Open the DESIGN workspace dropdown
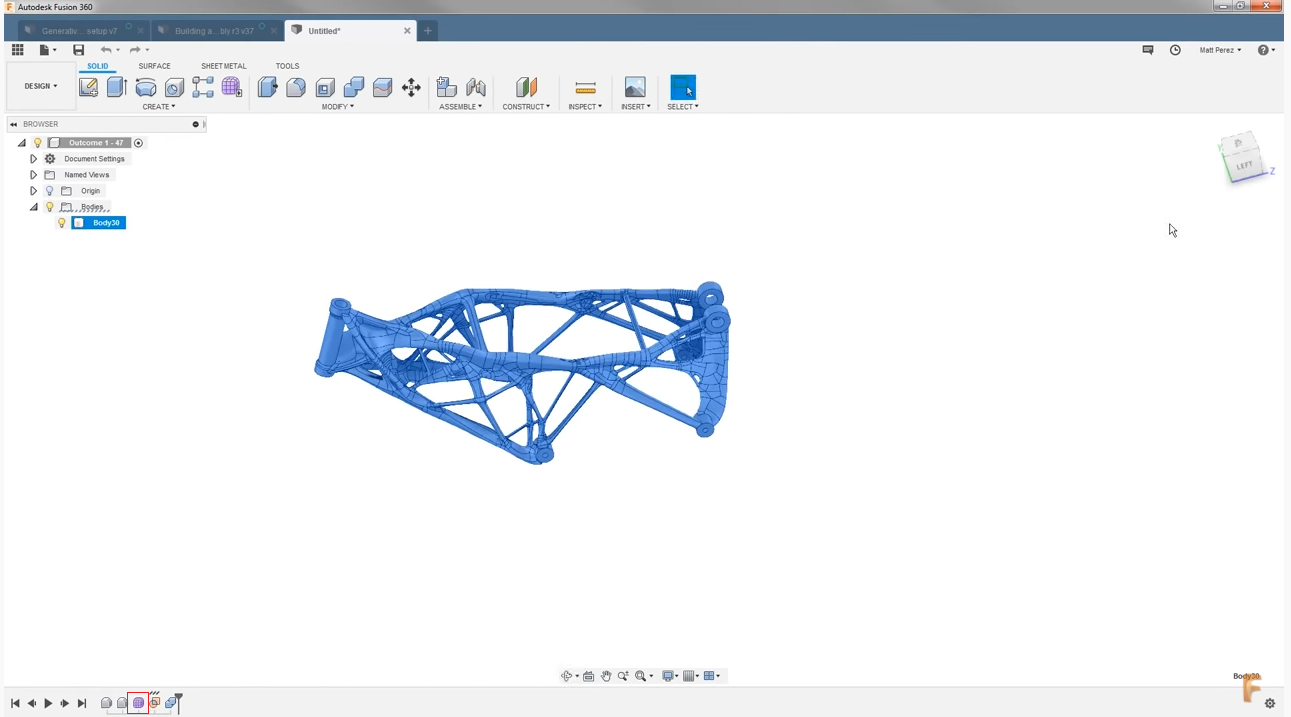The height and width of the screenshot is (717, 1291). [x=41, y=86]
